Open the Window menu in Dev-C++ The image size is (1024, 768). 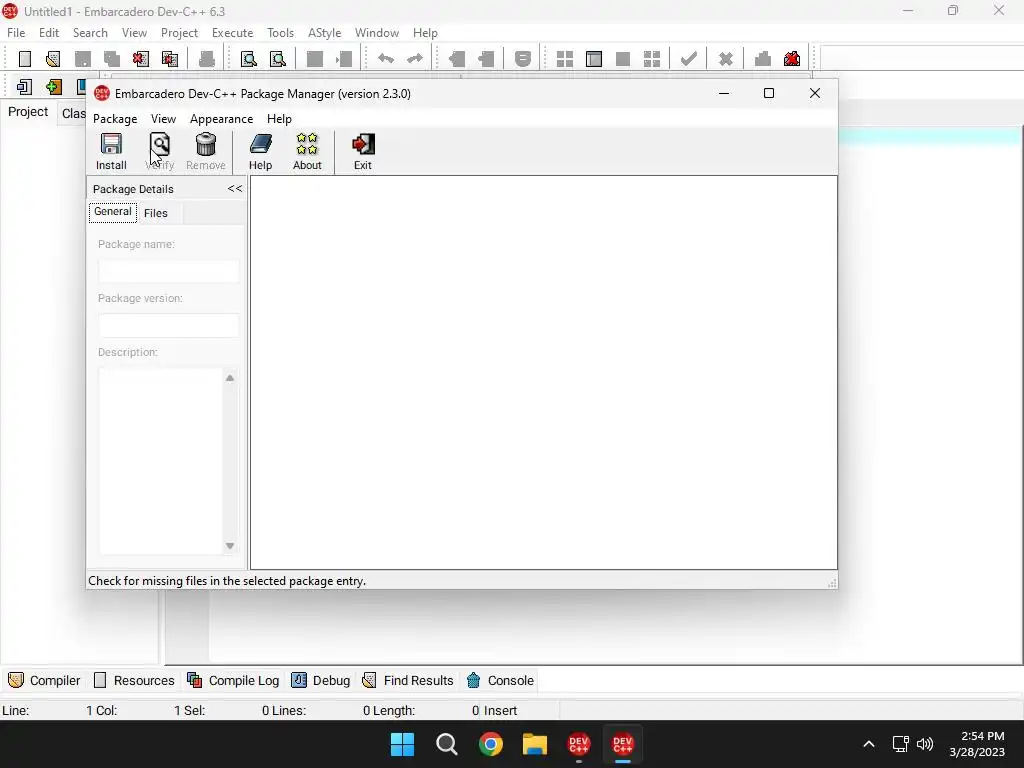click(x=377, y=33)
